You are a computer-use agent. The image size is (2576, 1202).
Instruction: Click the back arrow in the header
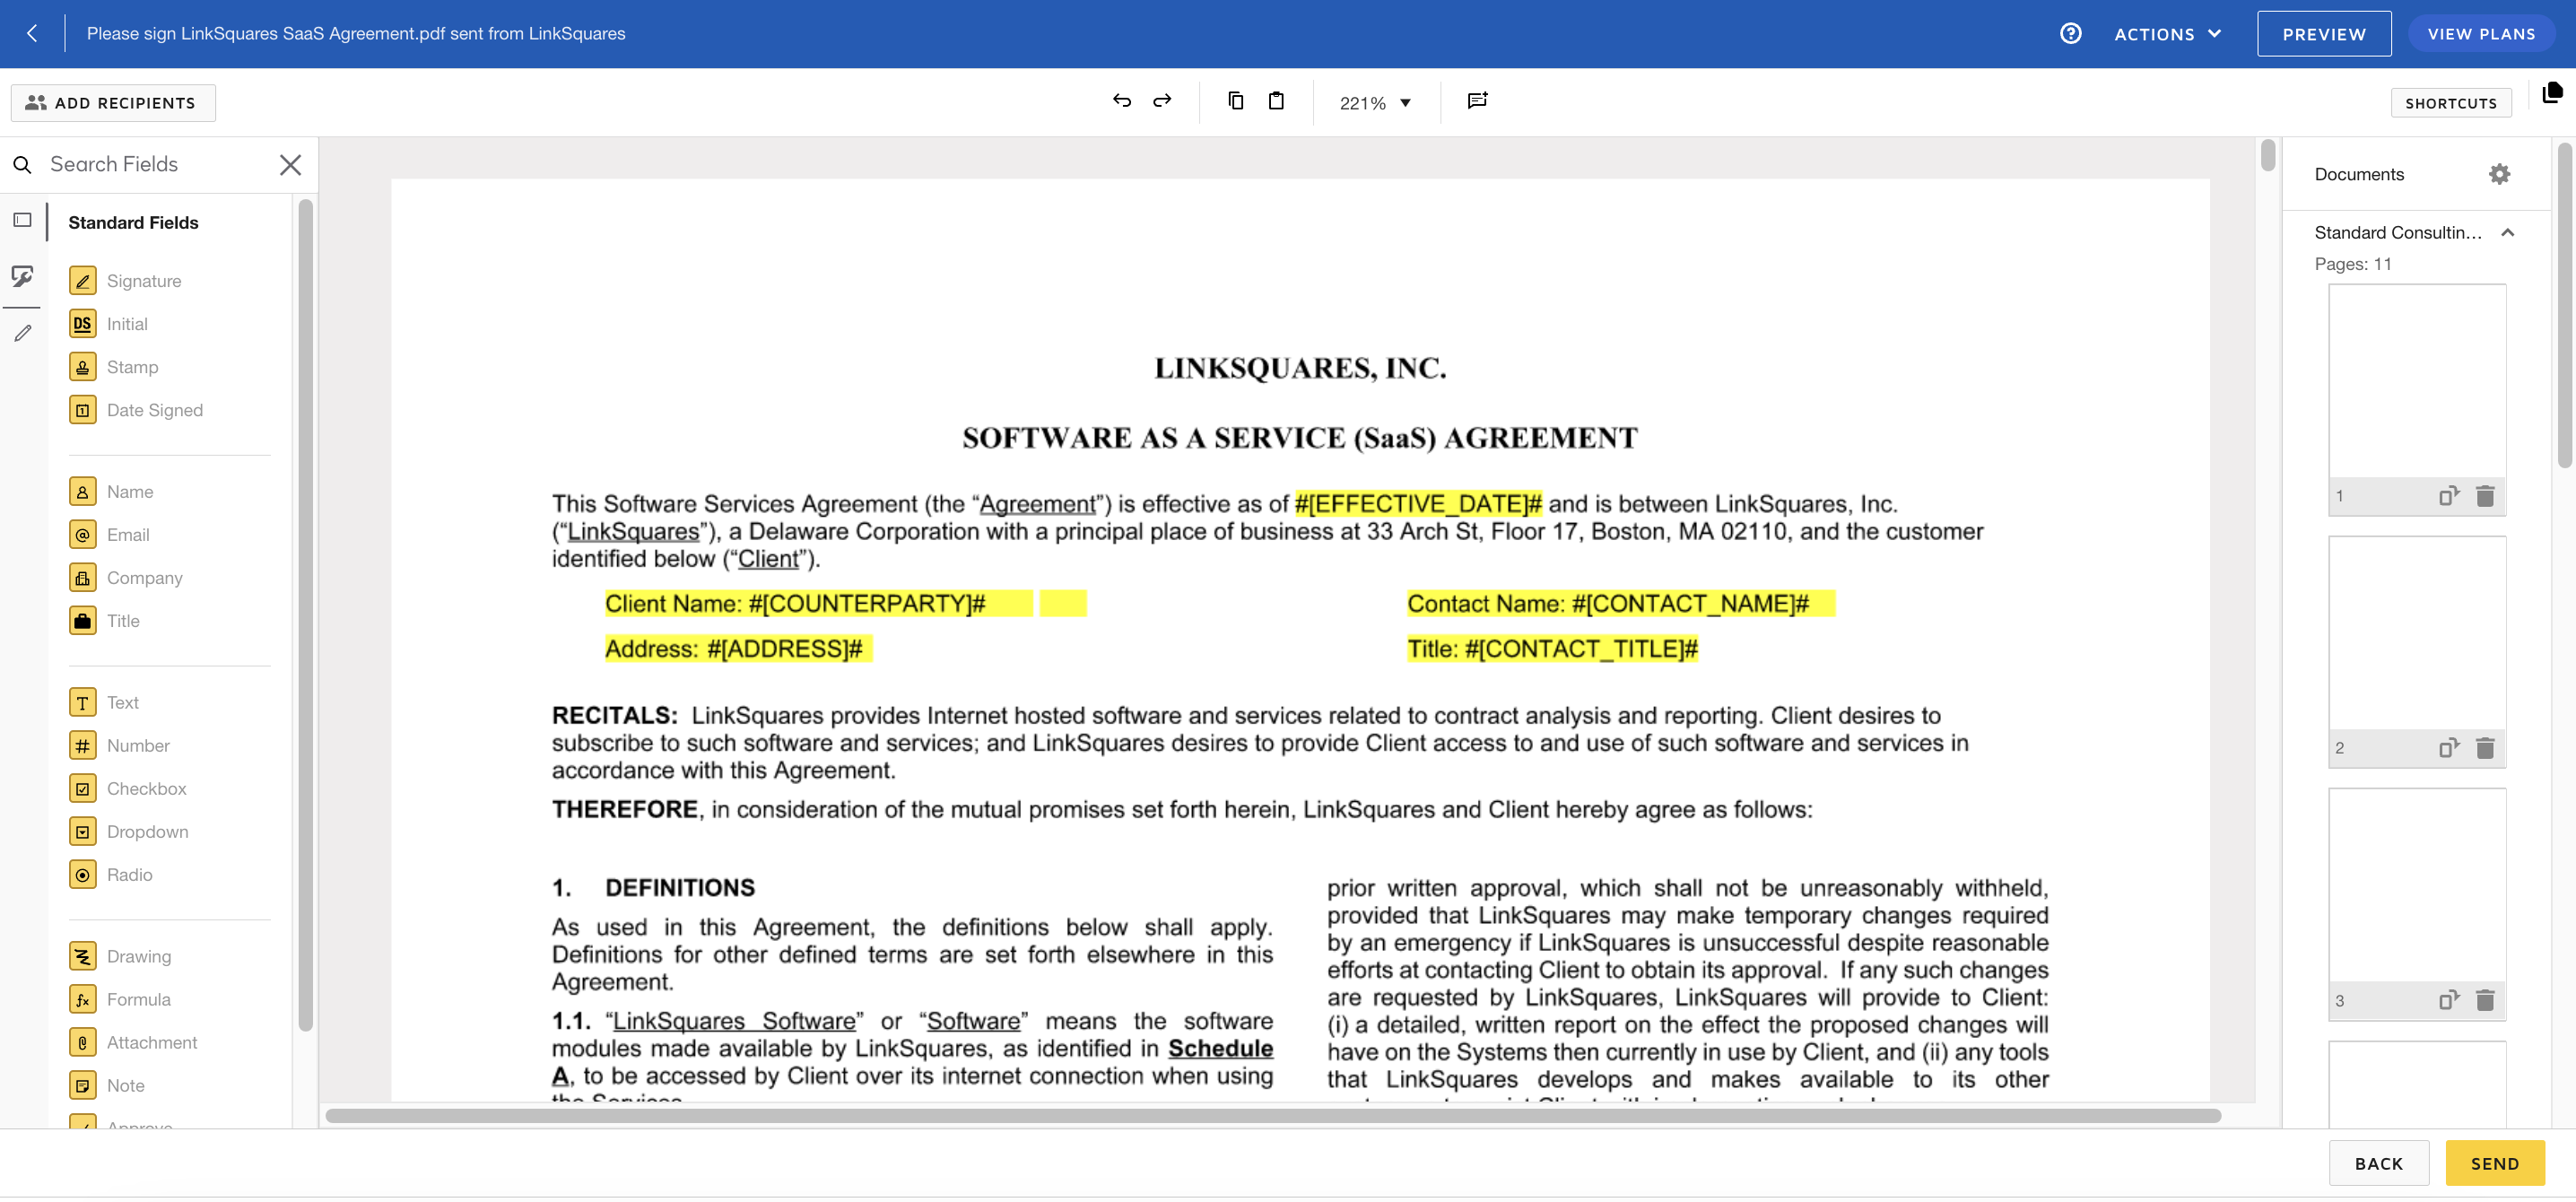tap(32, 33)
